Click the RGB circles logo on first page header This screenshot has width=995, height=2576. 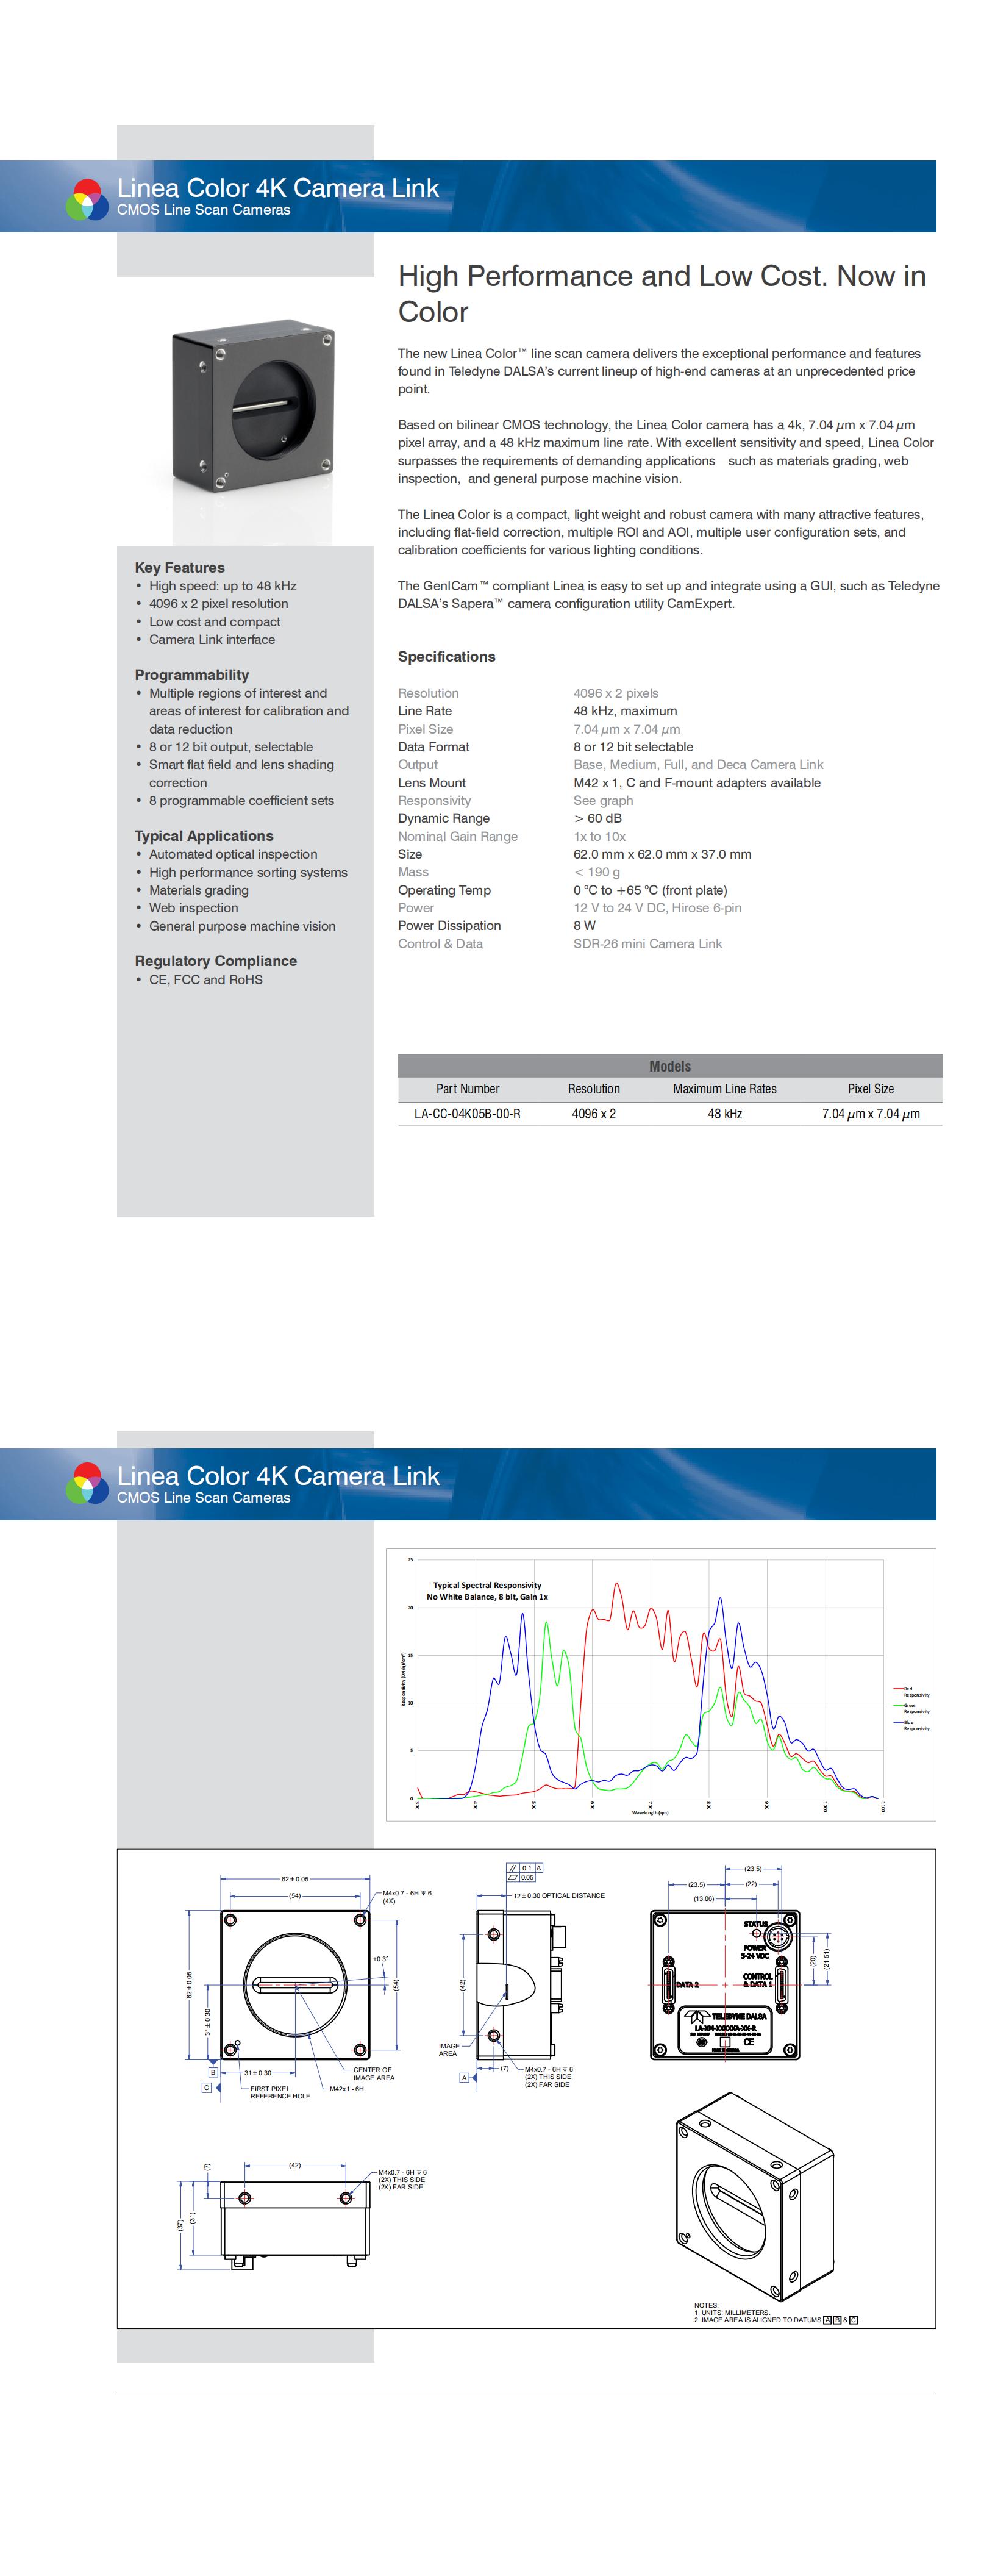pos(86,199)
